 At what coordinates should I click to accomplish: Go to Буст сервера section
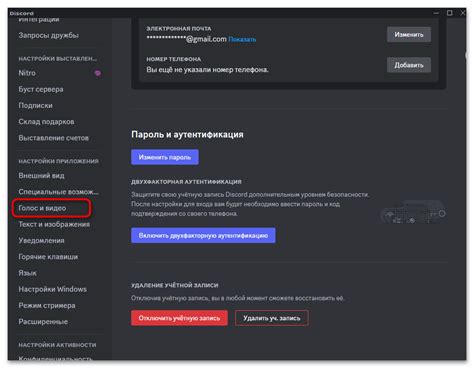click(x=41, y=89)
